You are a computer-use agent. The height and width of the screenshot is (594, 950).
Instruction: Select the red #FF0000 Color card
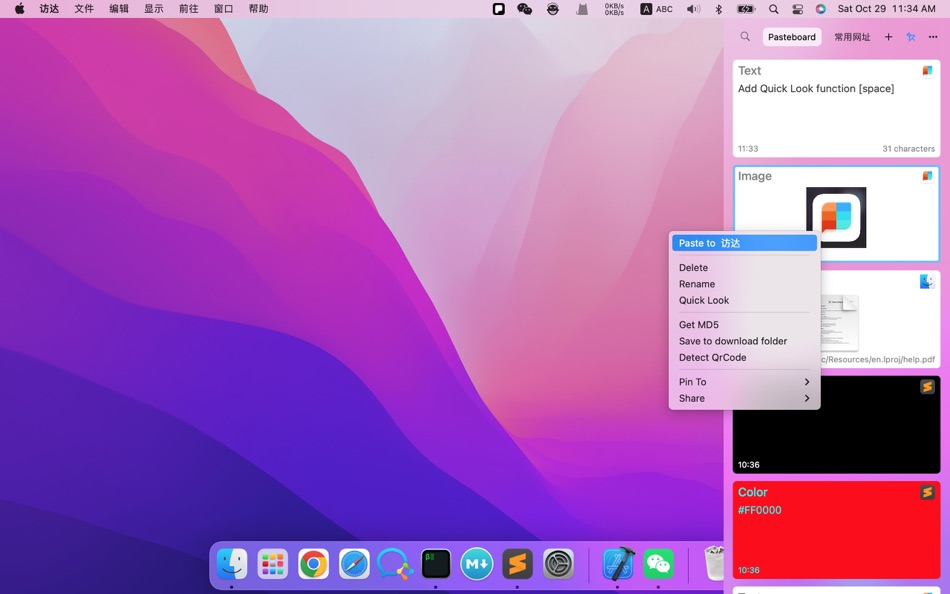(x=836, y=530)
